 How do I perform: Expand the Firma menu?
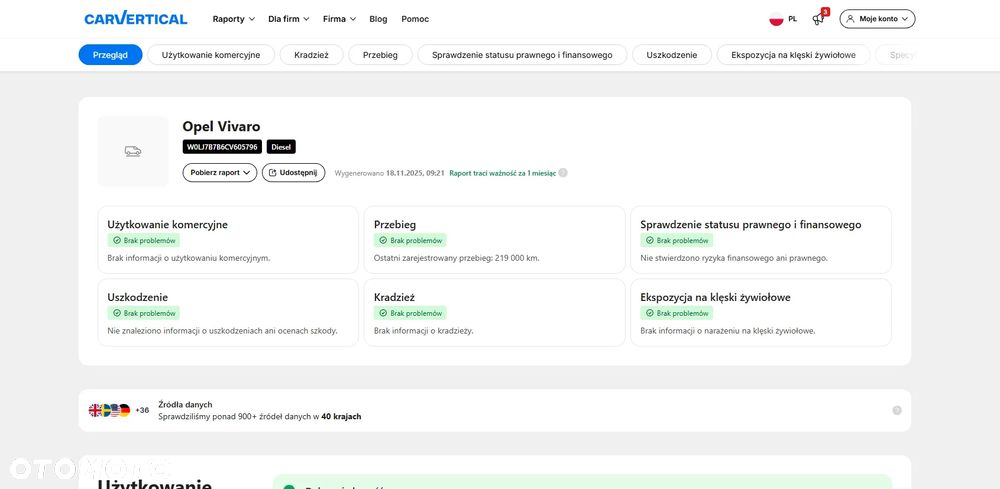(x=339, y=19)
